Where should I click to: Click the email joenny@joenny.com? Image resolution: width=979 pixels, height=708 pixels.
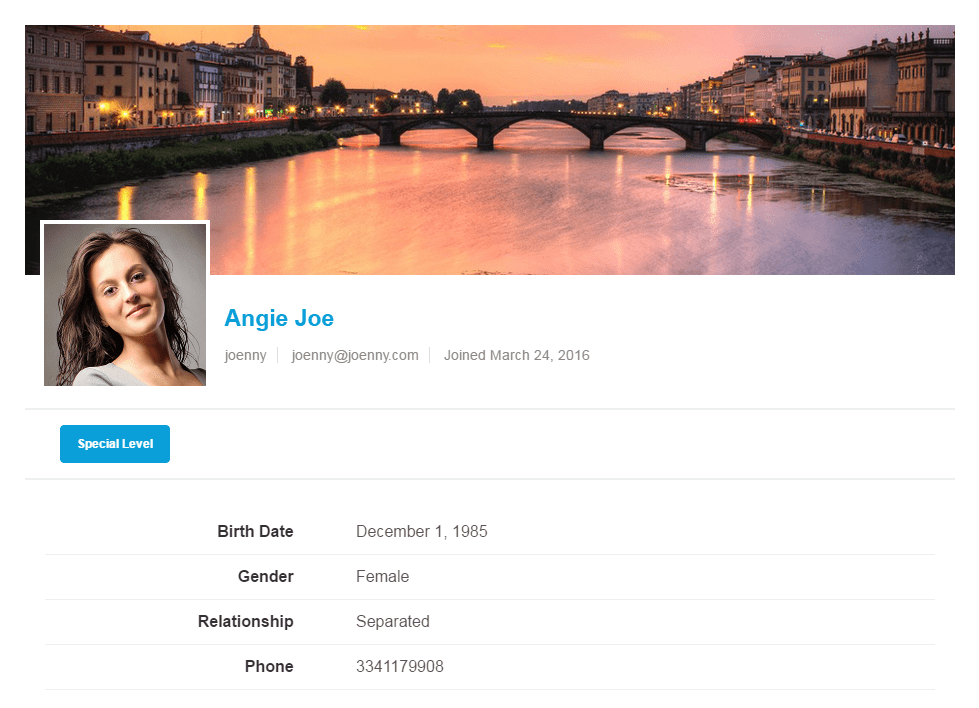355,355
